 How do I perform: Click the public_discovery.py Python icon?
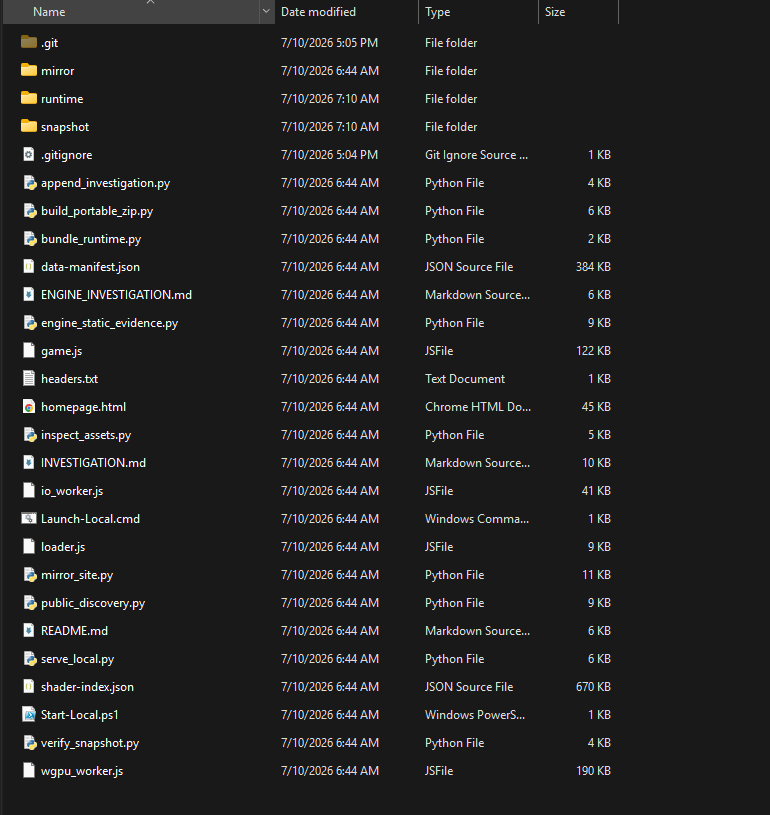tap(29, 603)
